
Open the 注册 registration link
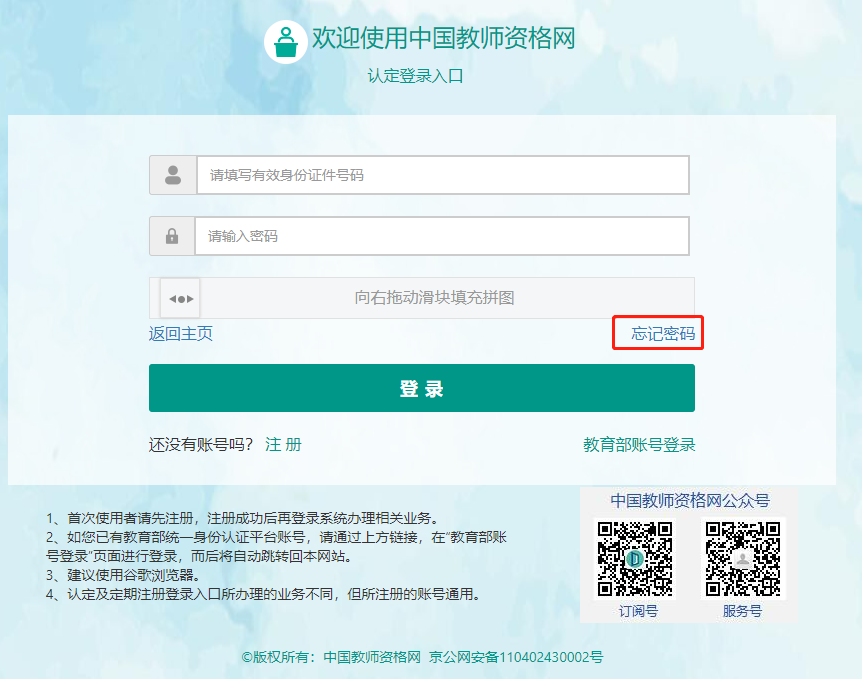[x=283, y=445]
